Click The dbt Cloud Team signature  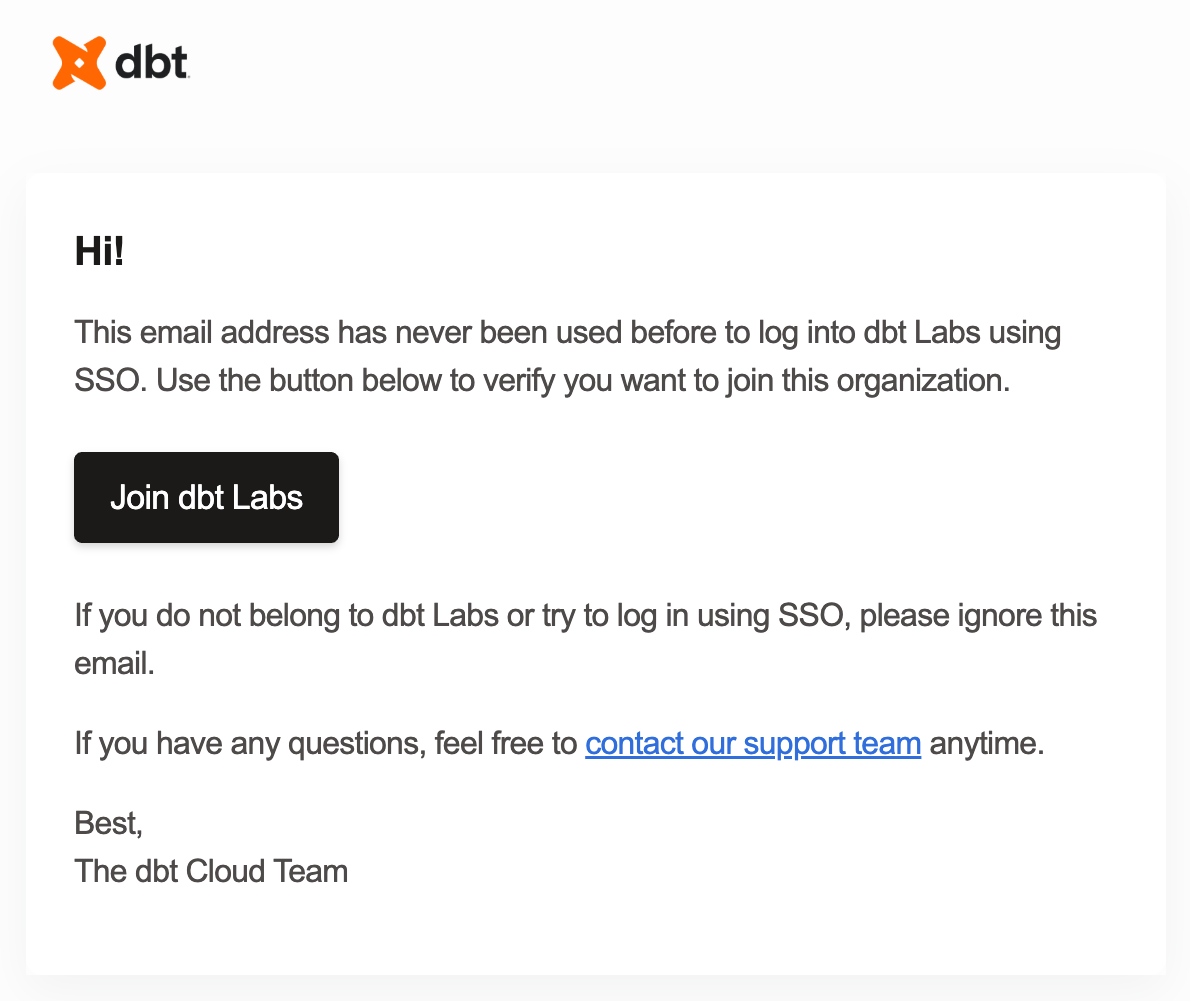point(211,871)
